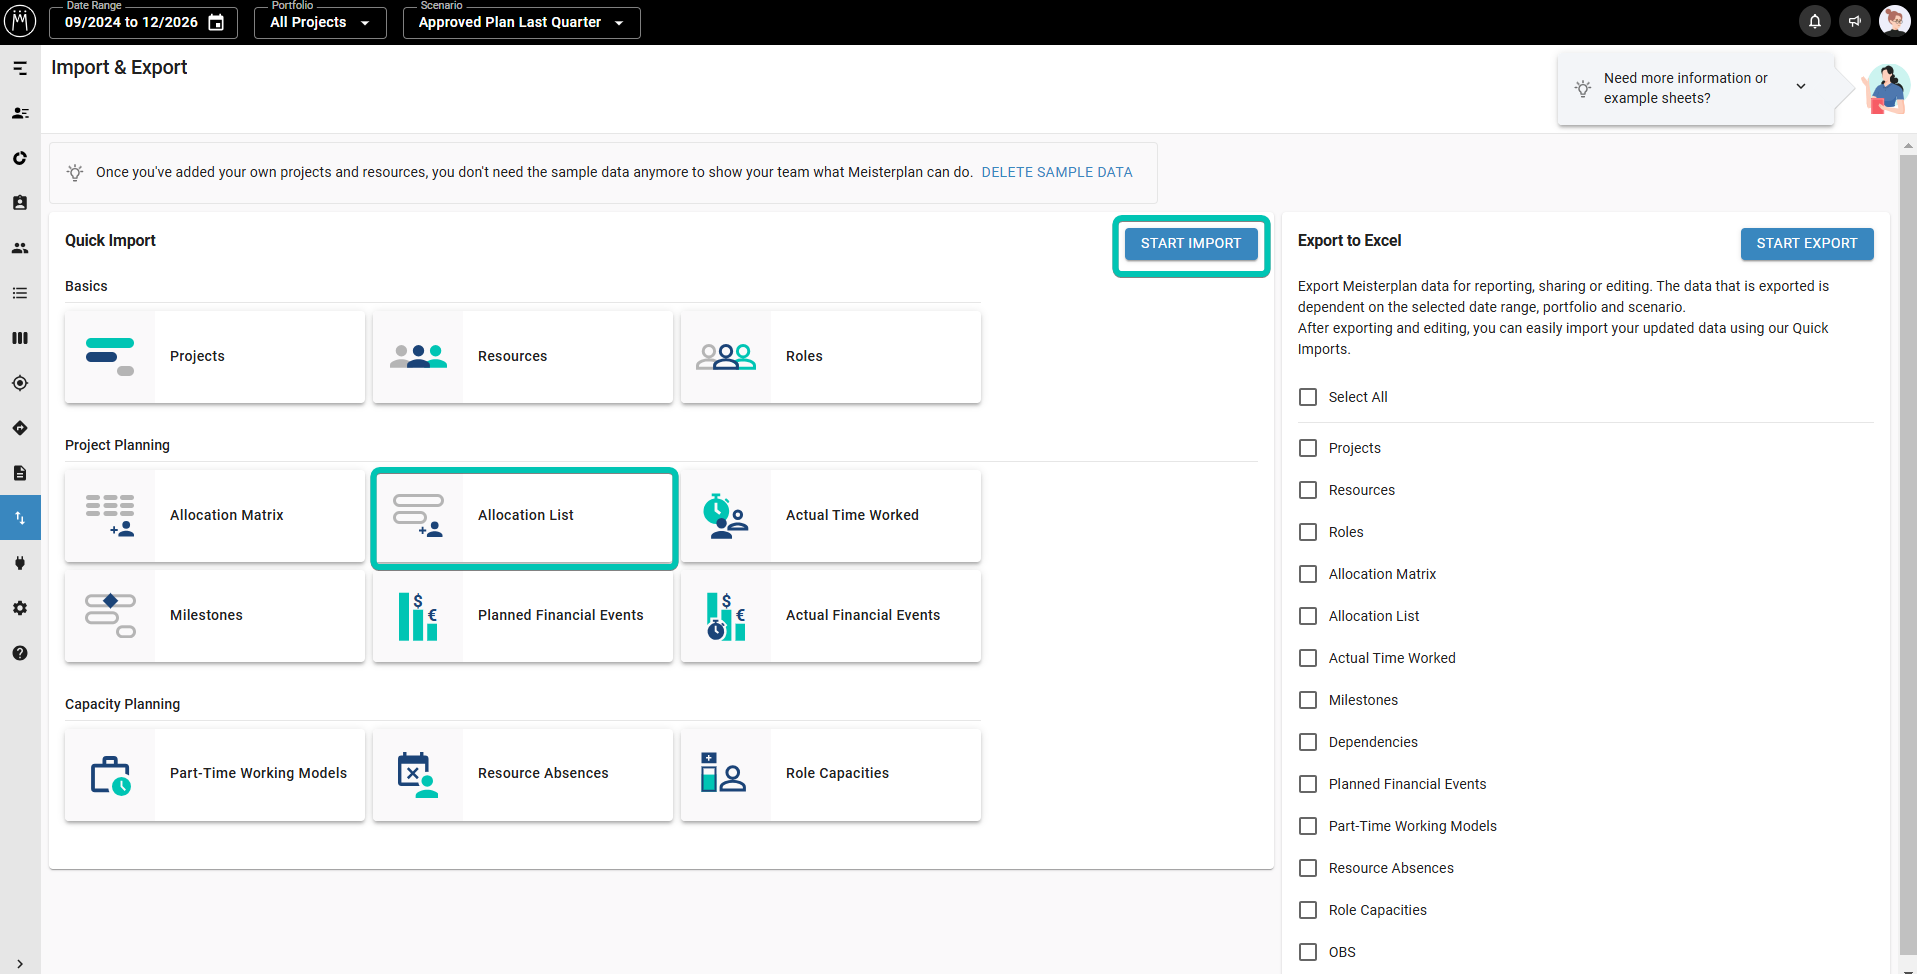
Task: Click the START IMPORT button
Action: (x=1191, y=243)
